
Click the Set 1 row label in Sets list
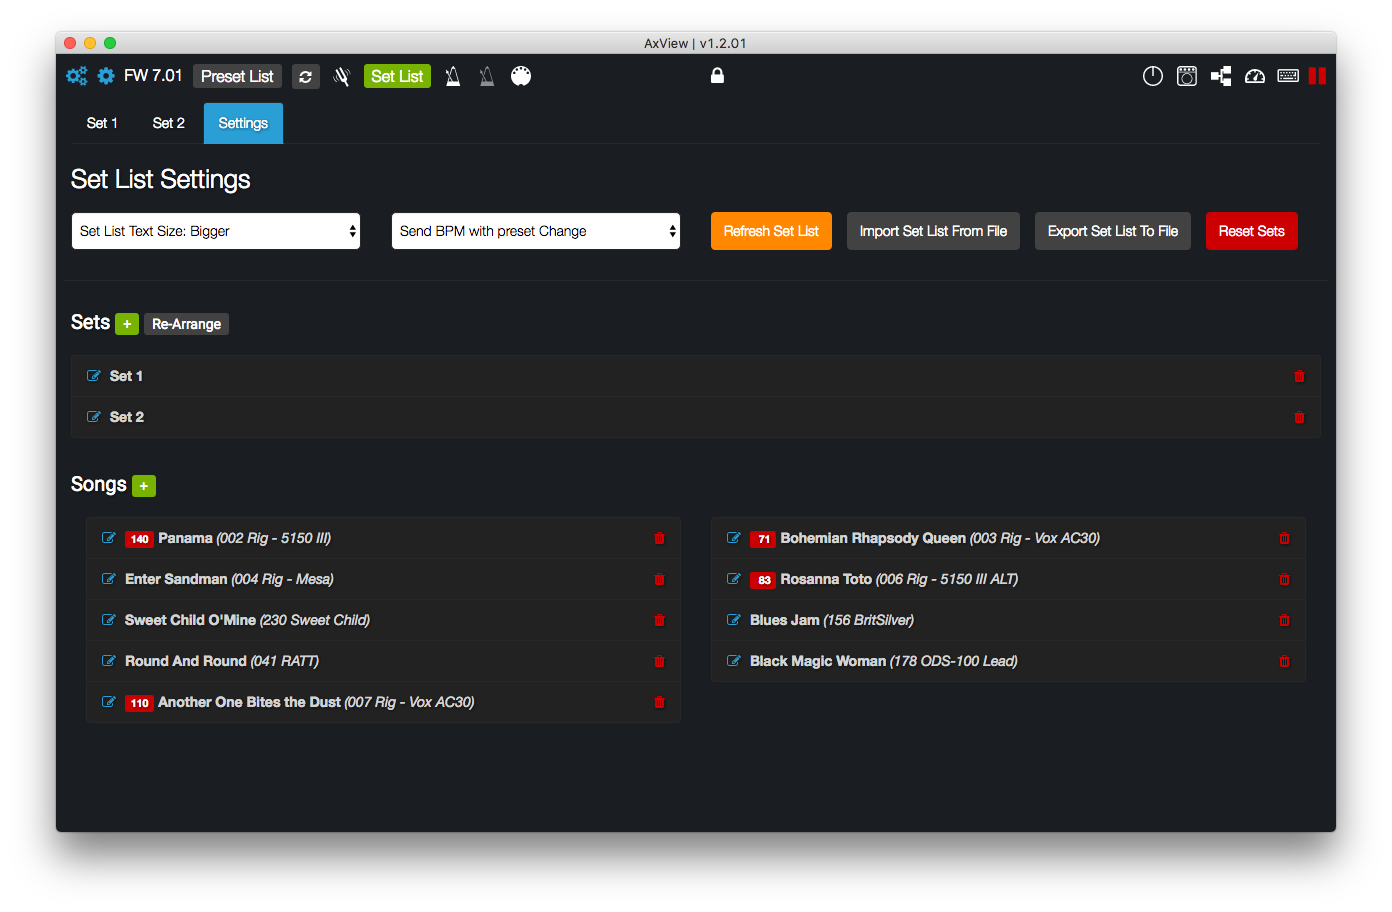pos(126,376)
